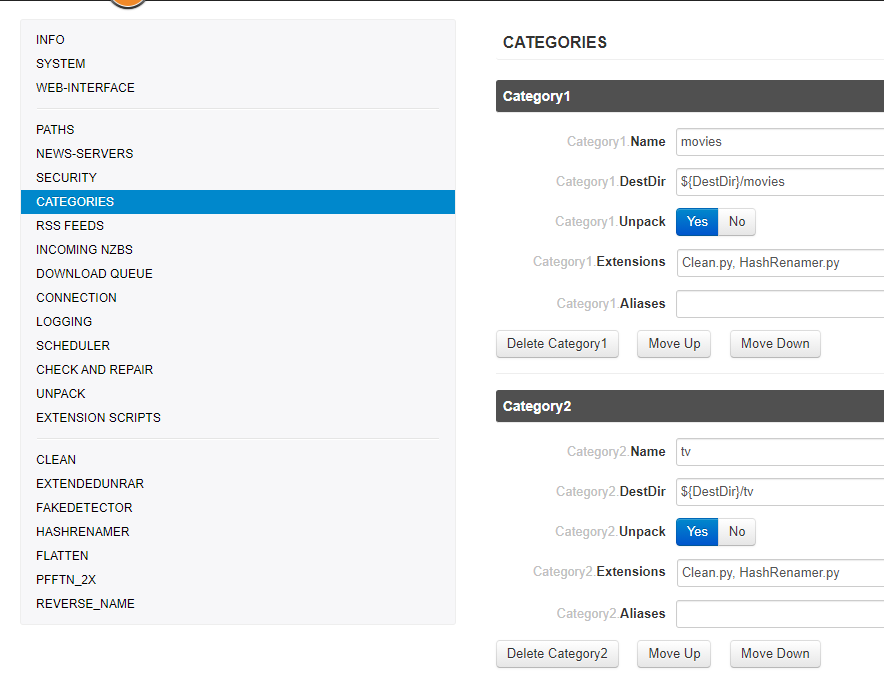This screenshot has width=884, height=683.
Task: Open the PATHS settings section
Action: click(x=55, y=130)
